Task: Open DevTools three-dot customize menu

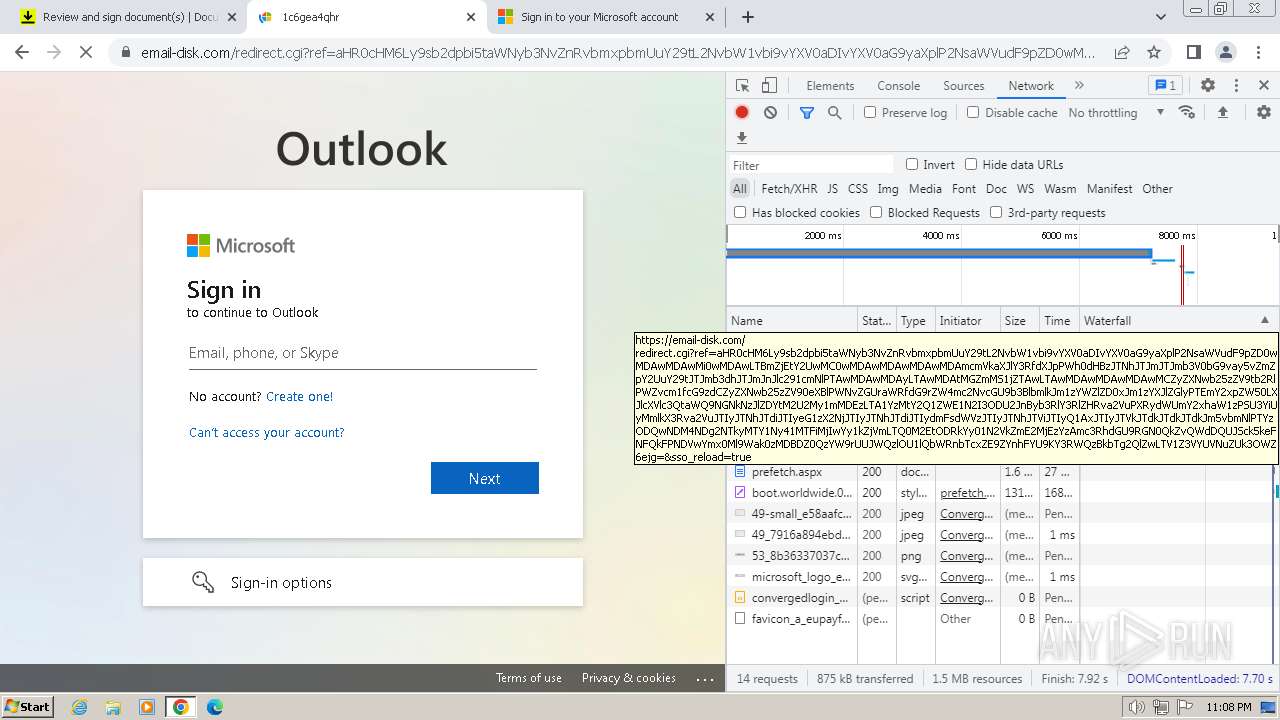Action: [1236, 86]
